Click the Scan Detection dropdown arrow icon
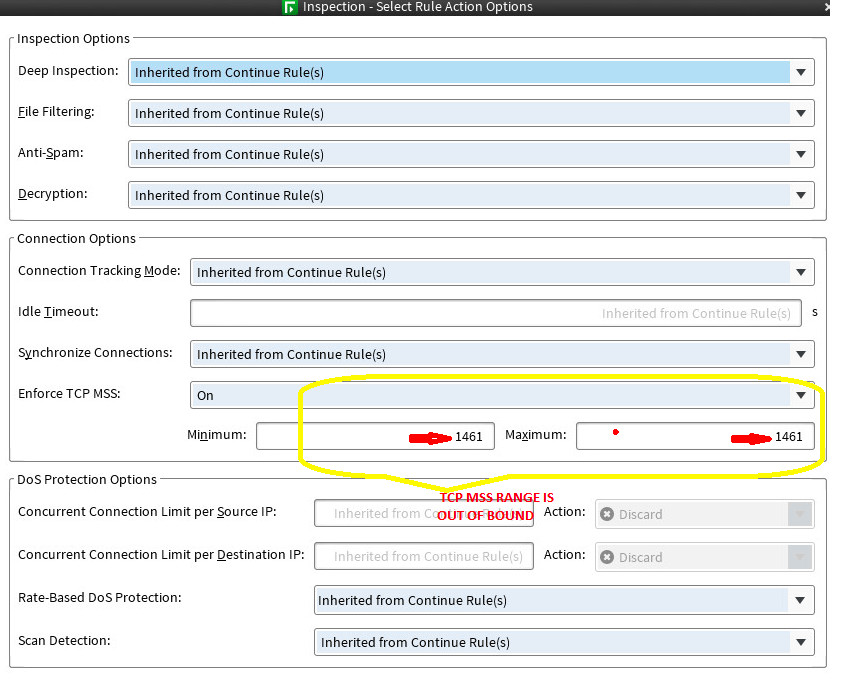 click(801, 642)
